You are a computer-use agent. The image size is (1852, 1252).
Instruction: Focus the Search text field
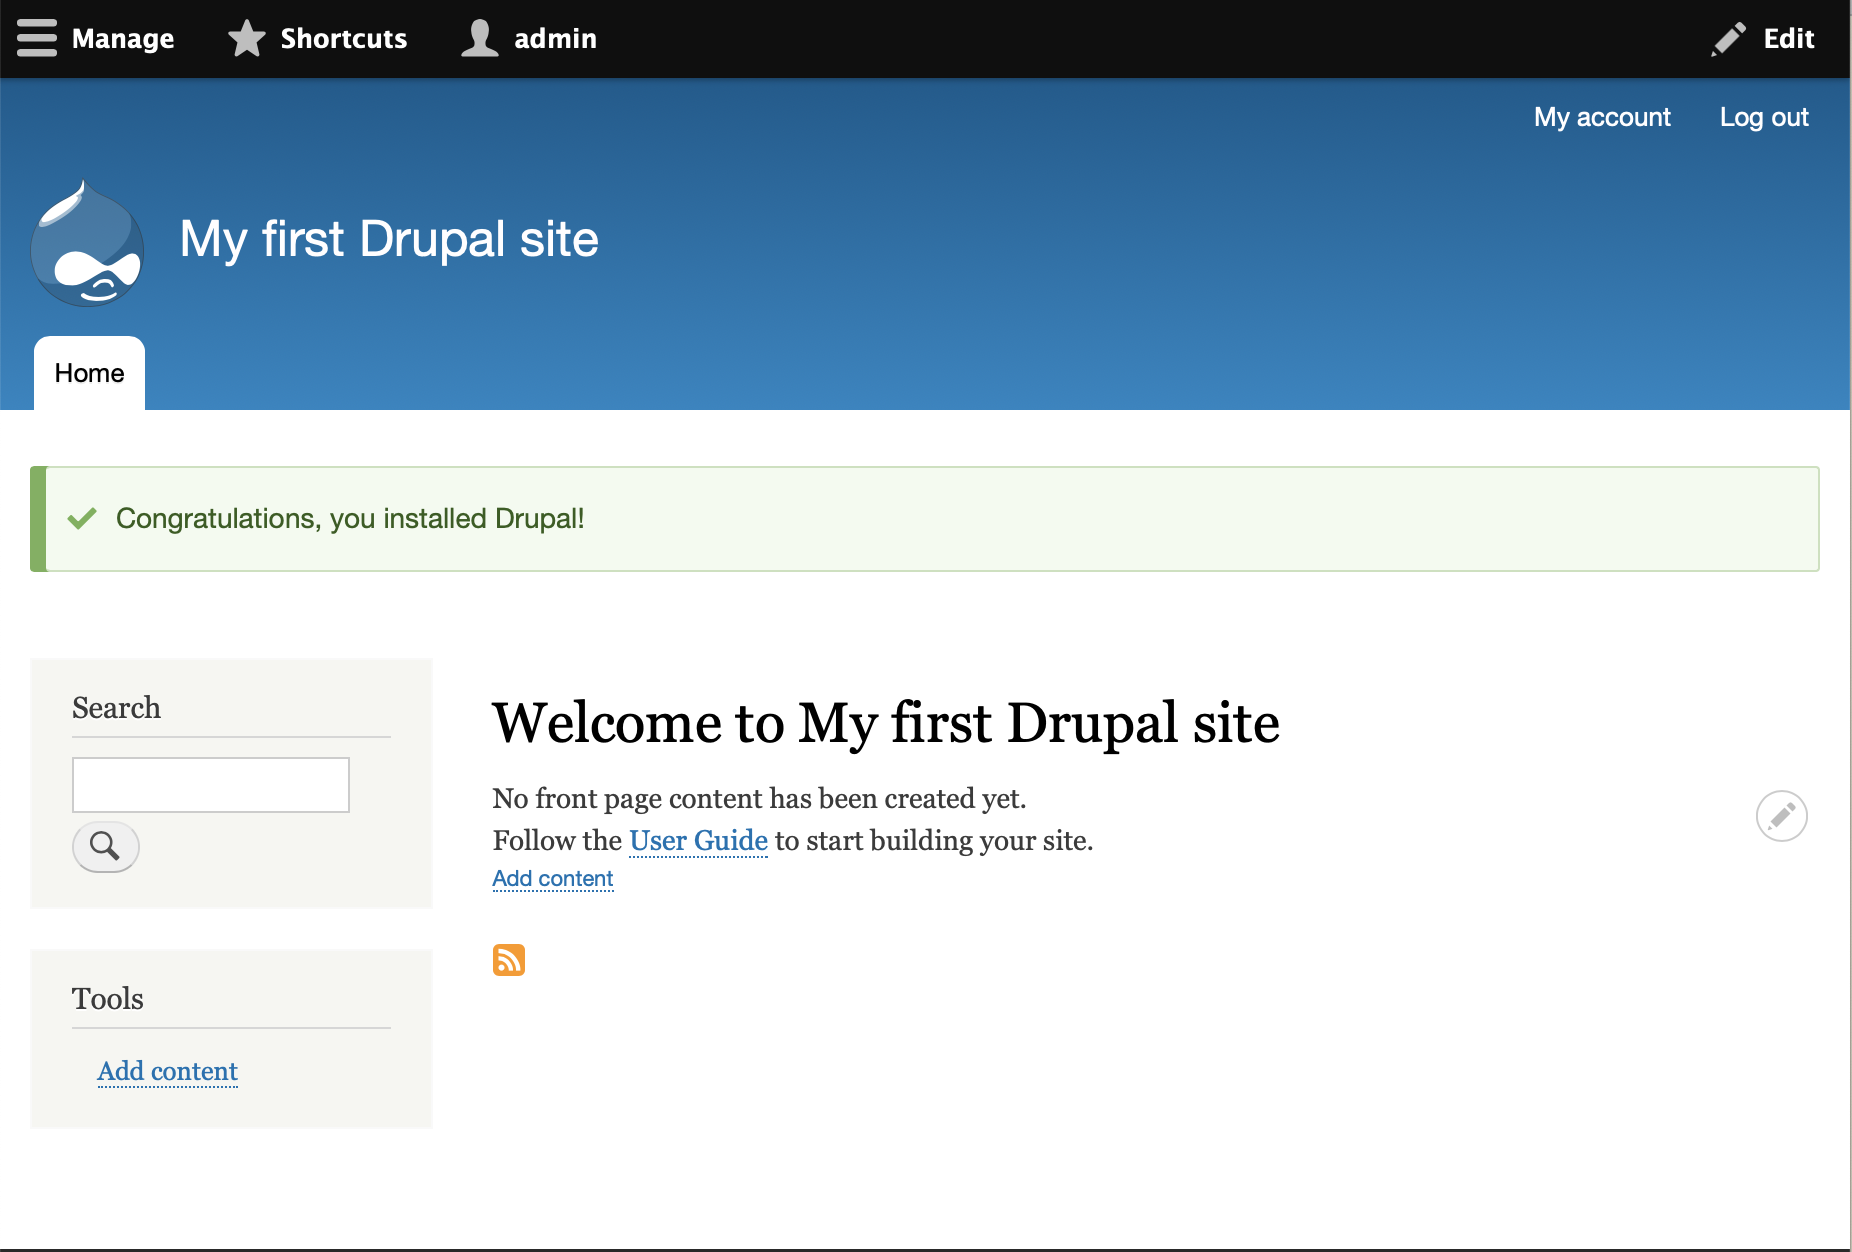[x=211, y=785]
